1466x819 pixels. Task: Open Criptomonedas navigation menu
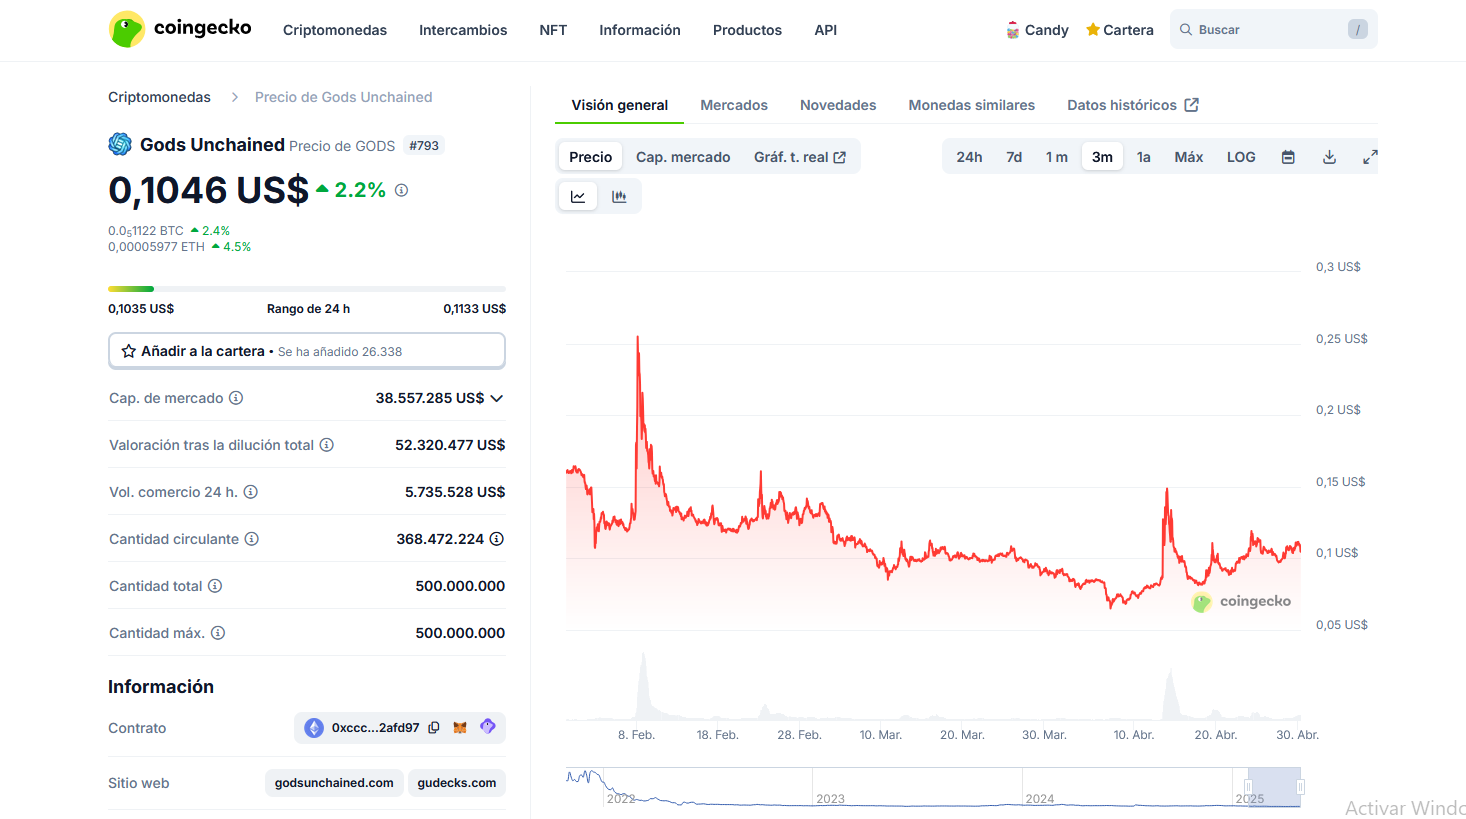(335, 30)
